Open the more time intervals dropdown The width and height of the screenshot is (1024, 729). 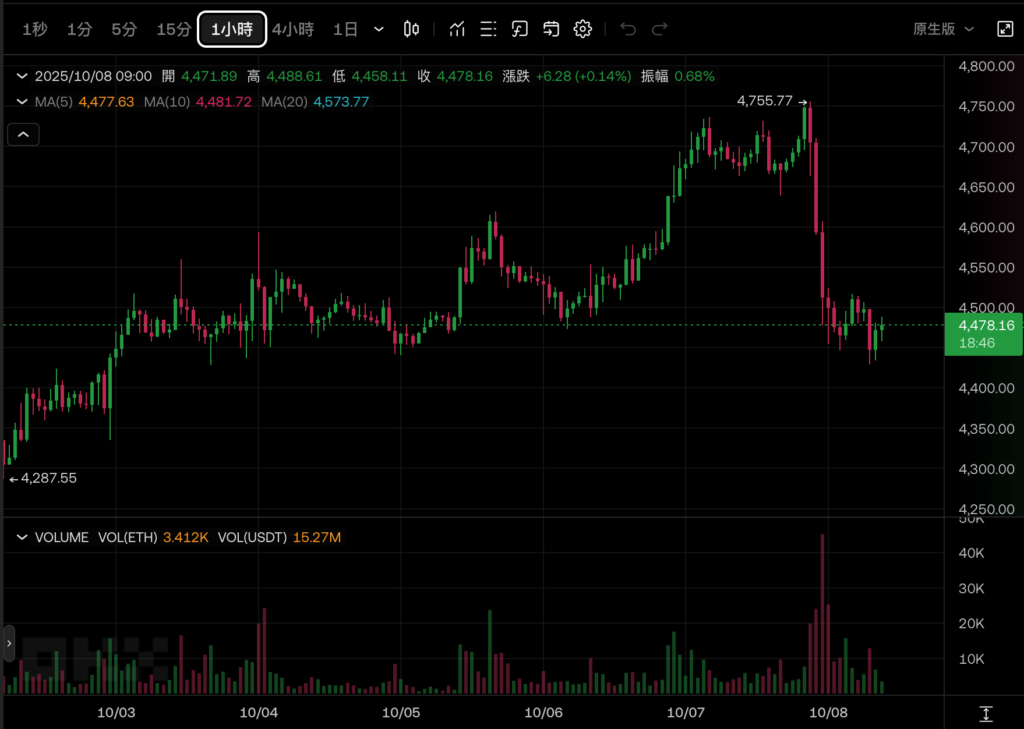point(379,29)
